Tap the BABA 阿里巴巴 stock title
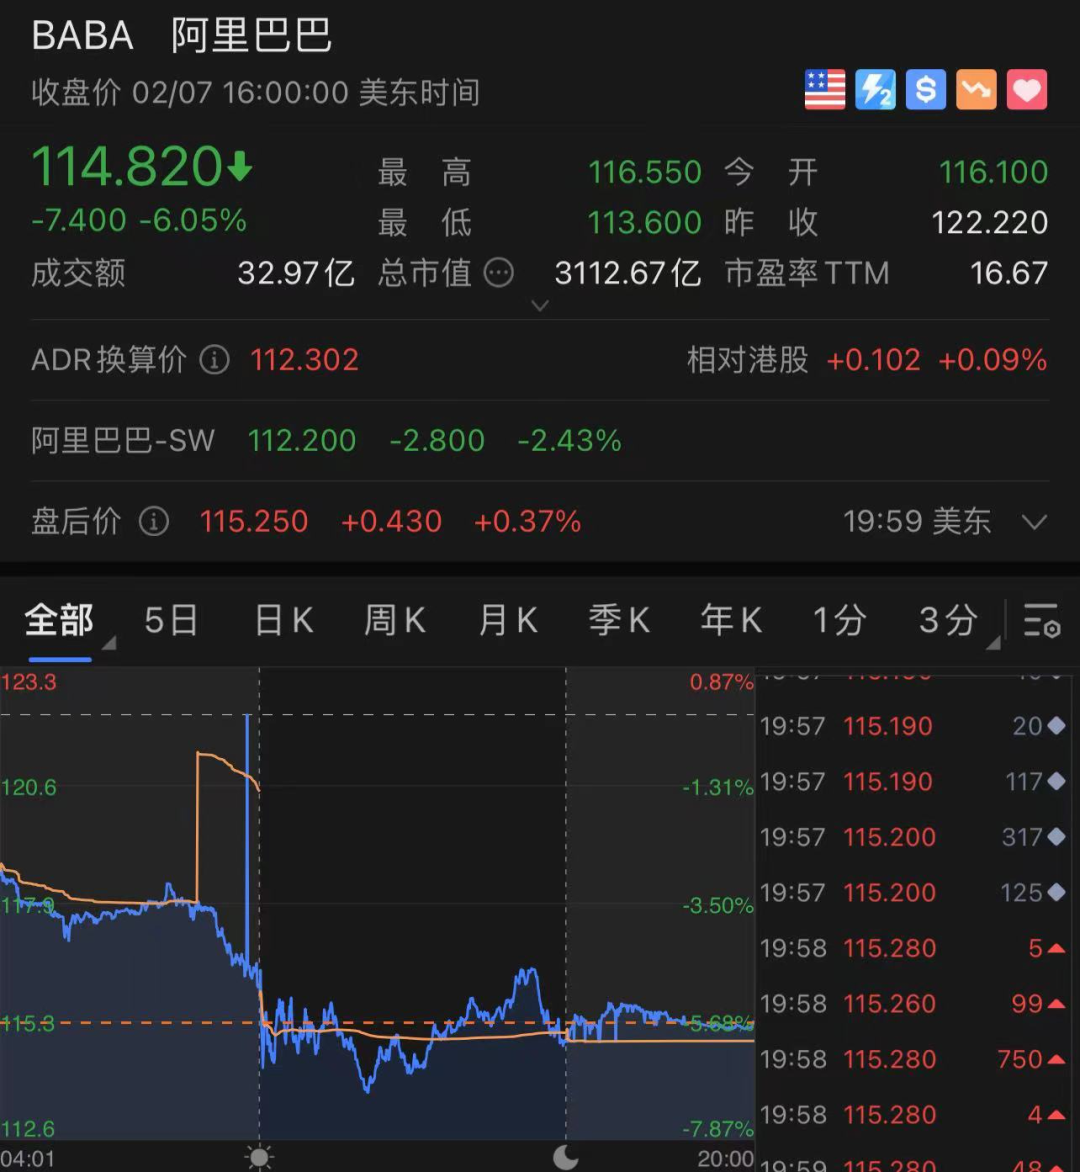1080x1172 pixels. click(x=182, y=35)
